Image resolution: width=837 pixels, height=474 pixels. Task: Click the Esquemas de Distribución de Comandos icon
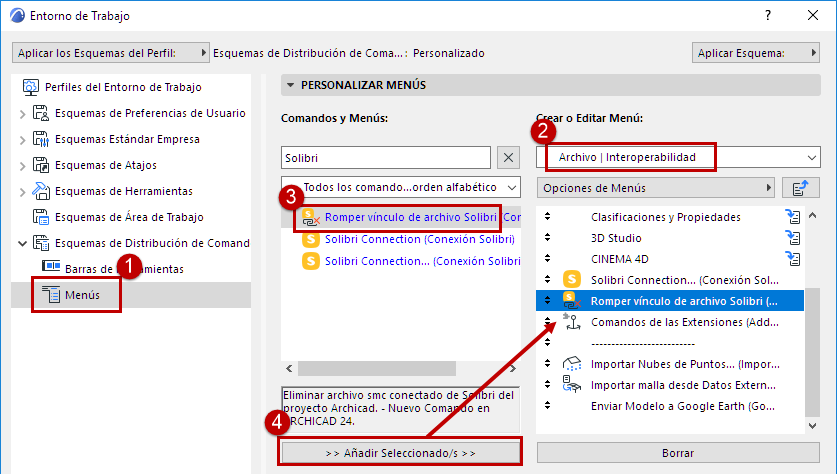41,243
